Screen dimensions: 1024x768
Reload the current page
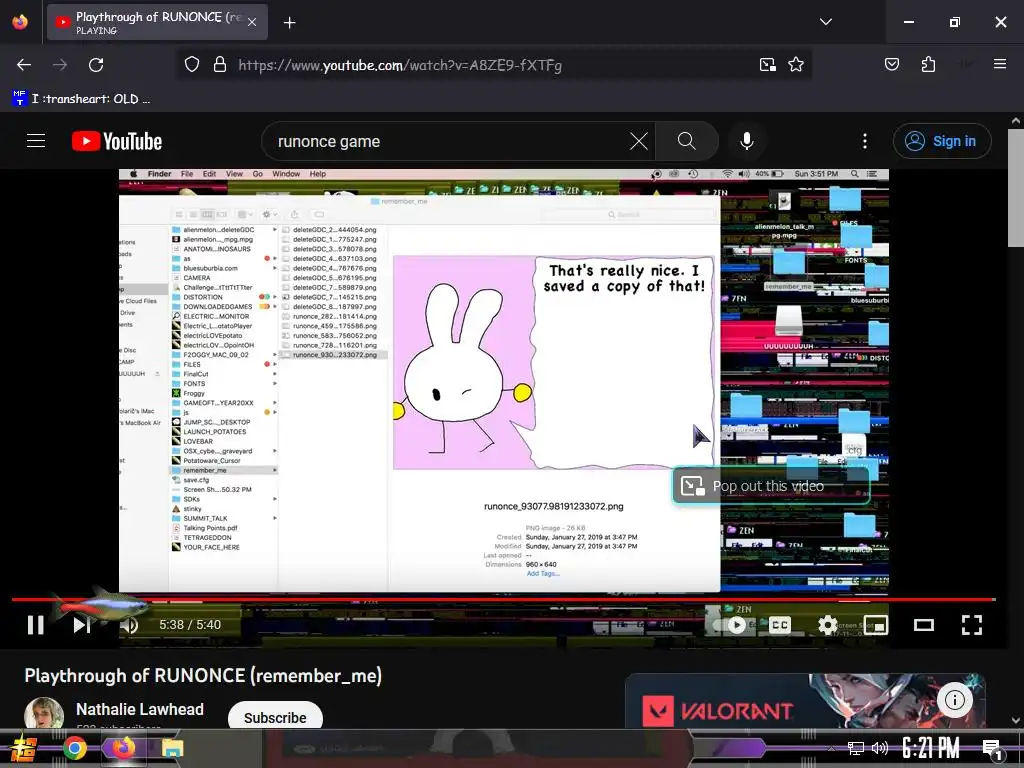click(x=96, y=65)
